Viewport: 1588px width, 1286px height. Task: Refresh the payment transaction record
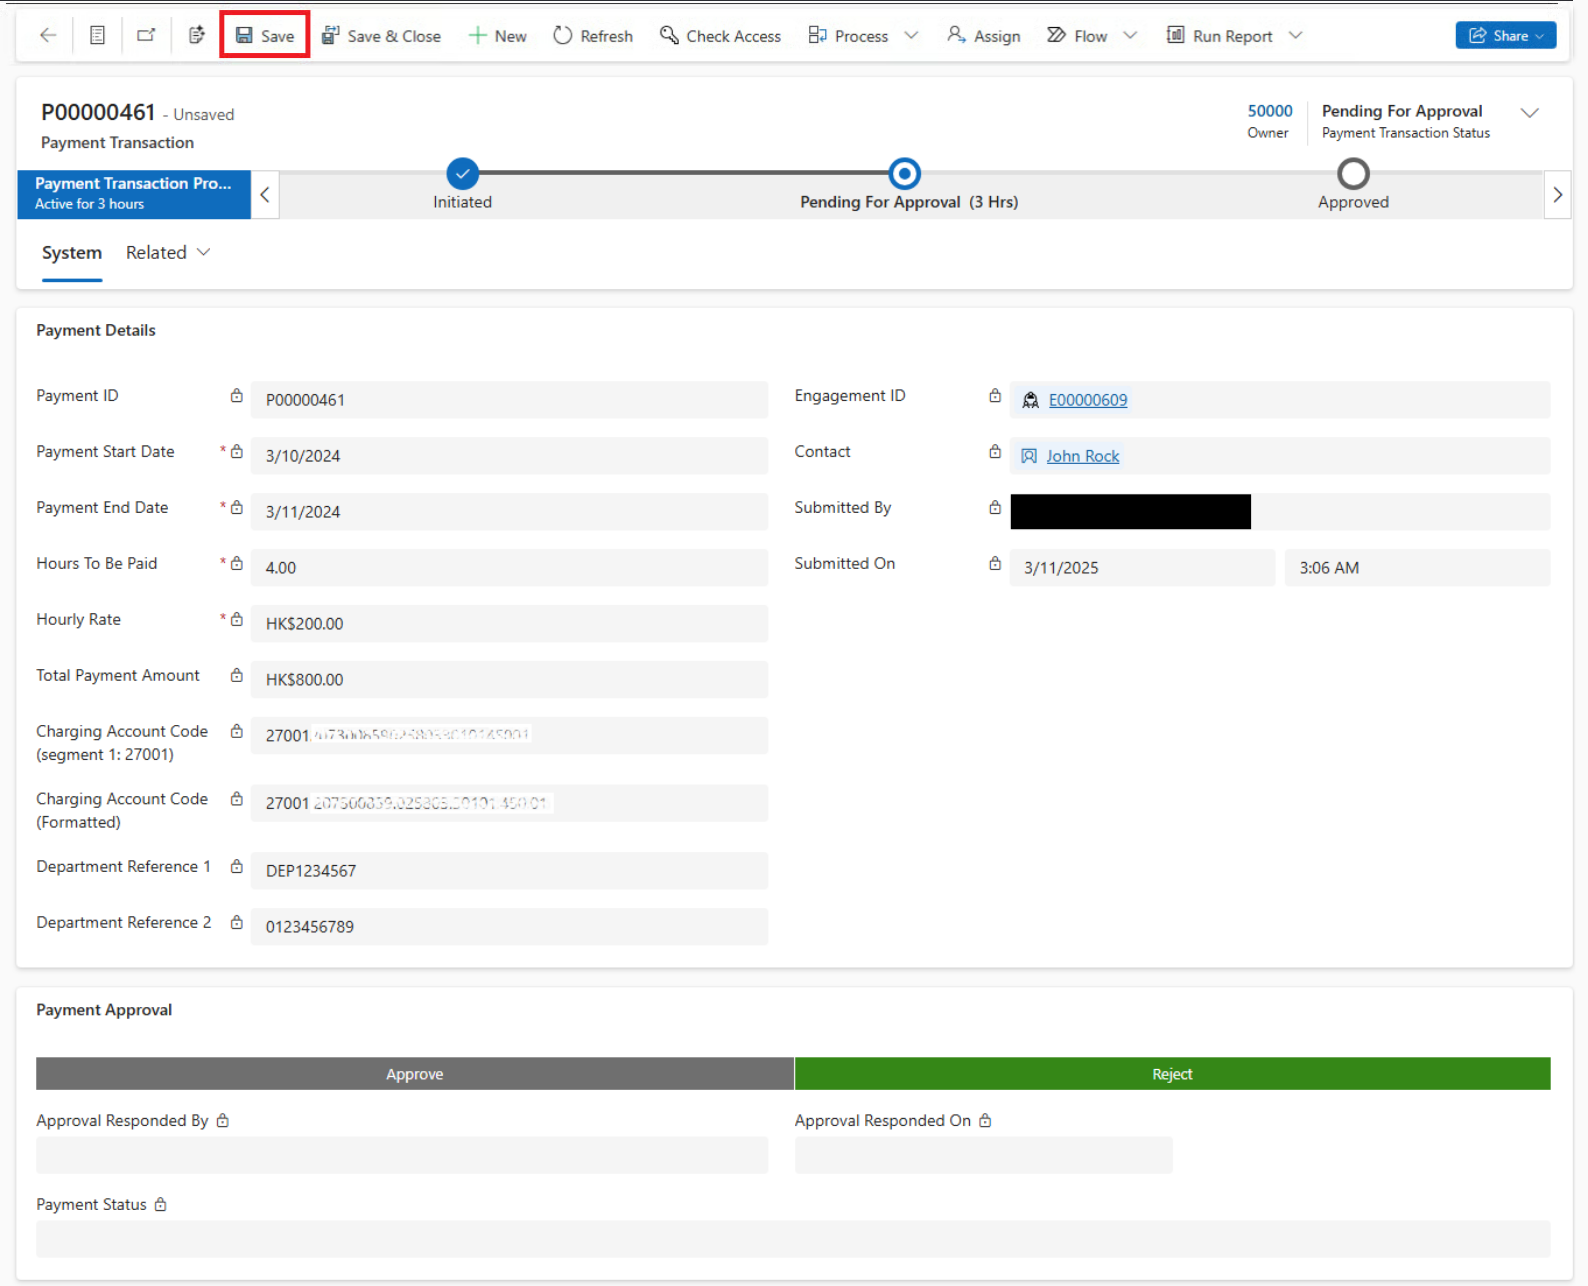[593, 36]
